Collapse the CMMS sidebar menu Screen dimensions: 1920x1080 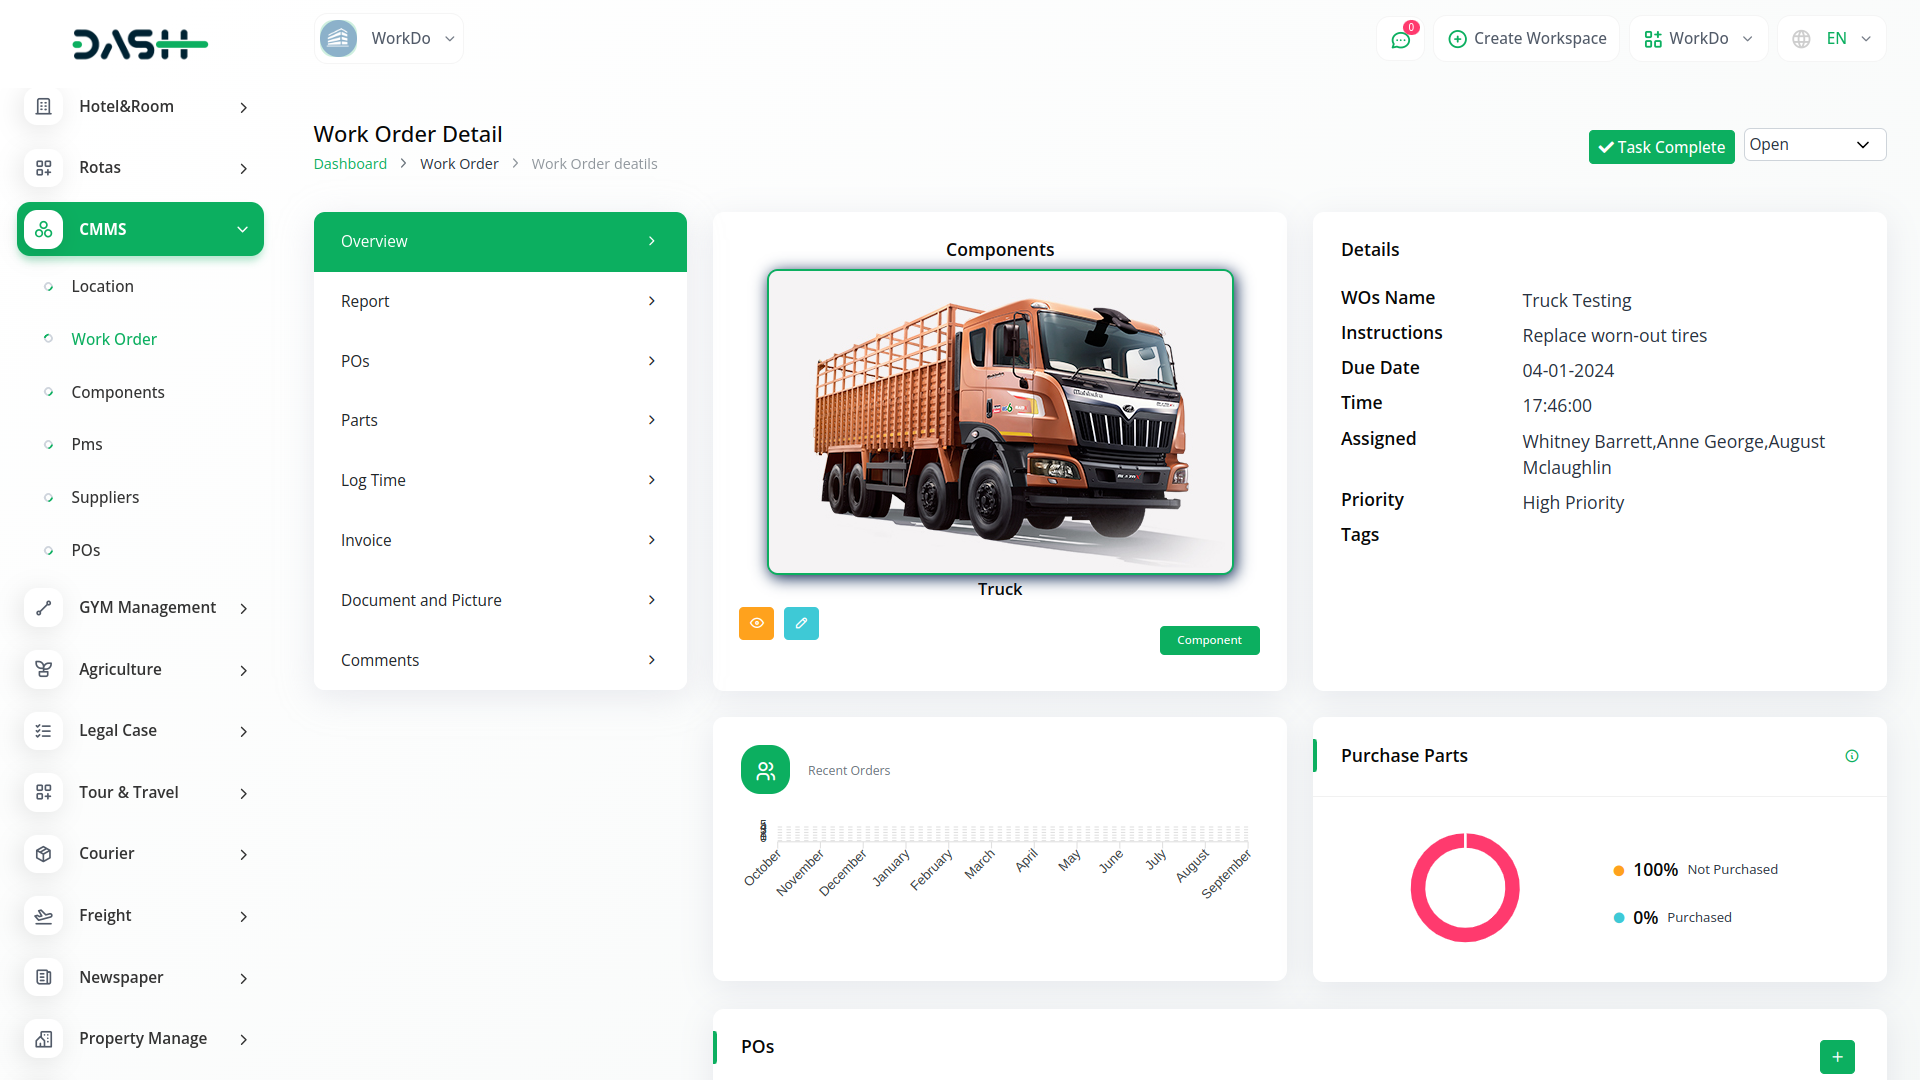(x=140, y=229)
